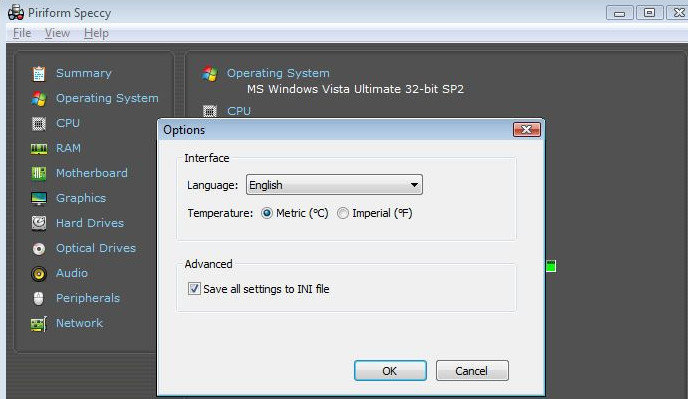
Task: Go to the CPU sidebar section
Action: point(68,123)
